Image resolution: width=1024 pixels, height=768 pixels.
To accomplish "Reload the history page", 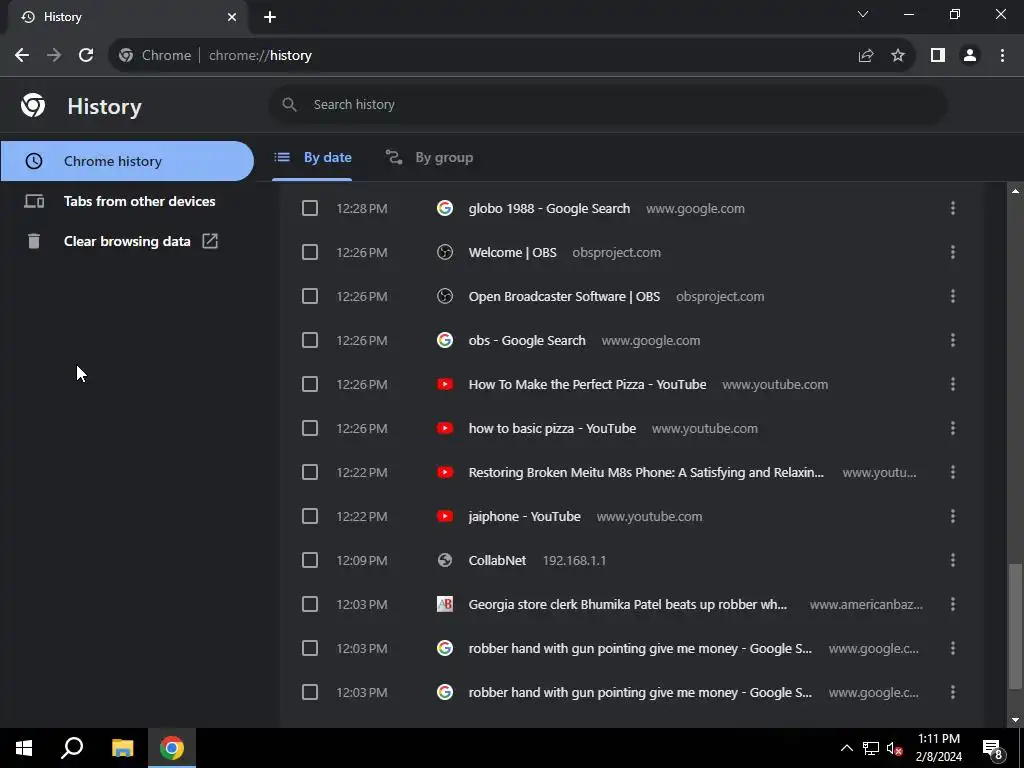I will click(x=86, y=56).
